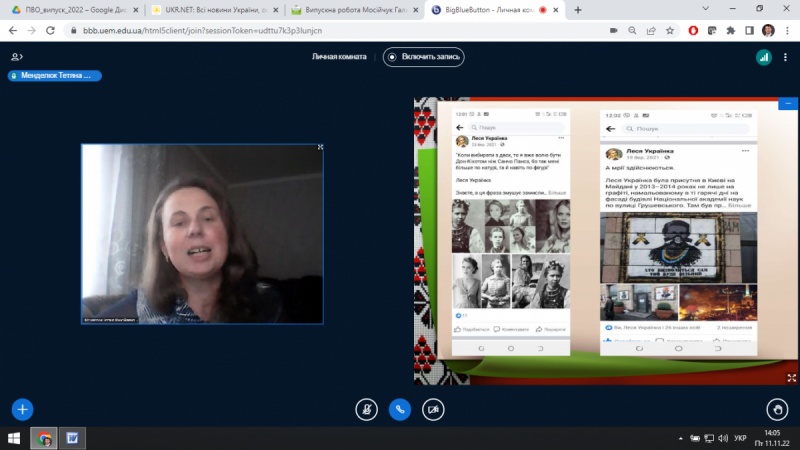Open Word from the Windows taskbar
Screen dimensions: 800x450
click(x=73, y=437)
